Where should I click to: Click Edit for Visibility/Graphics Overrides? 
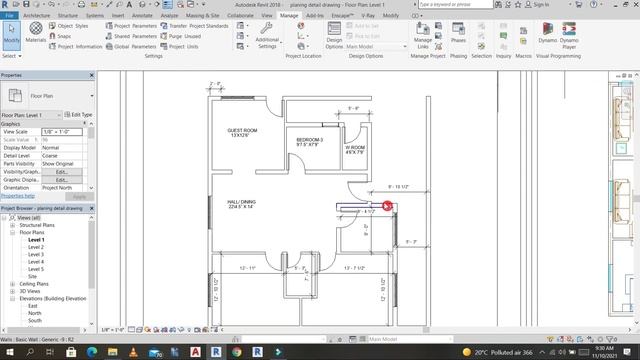coord(62,172)
